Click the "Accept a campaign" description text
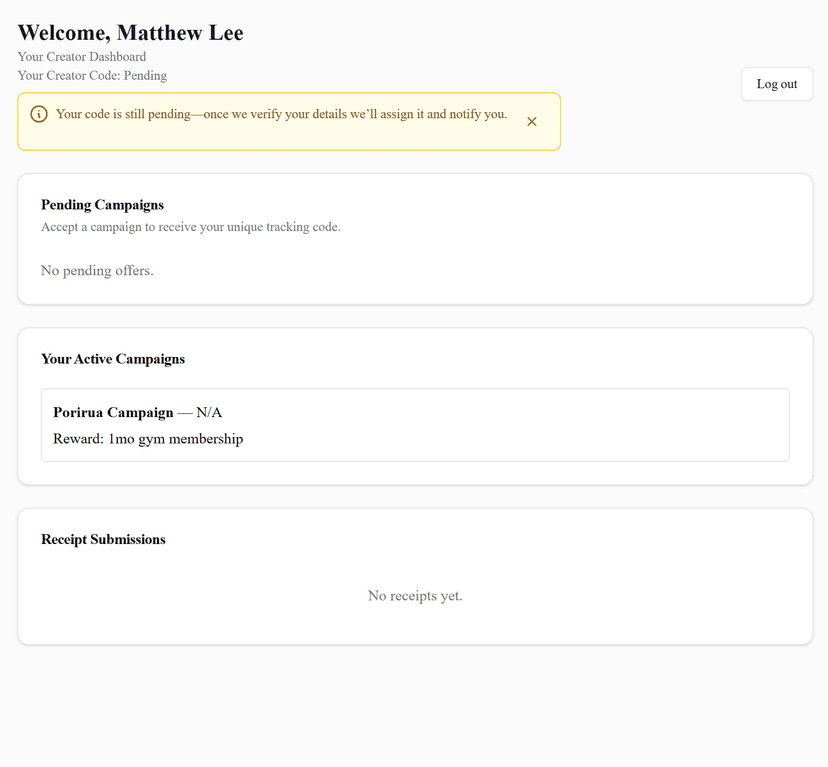This screenshot has width=828, height=767. [190, 227]
